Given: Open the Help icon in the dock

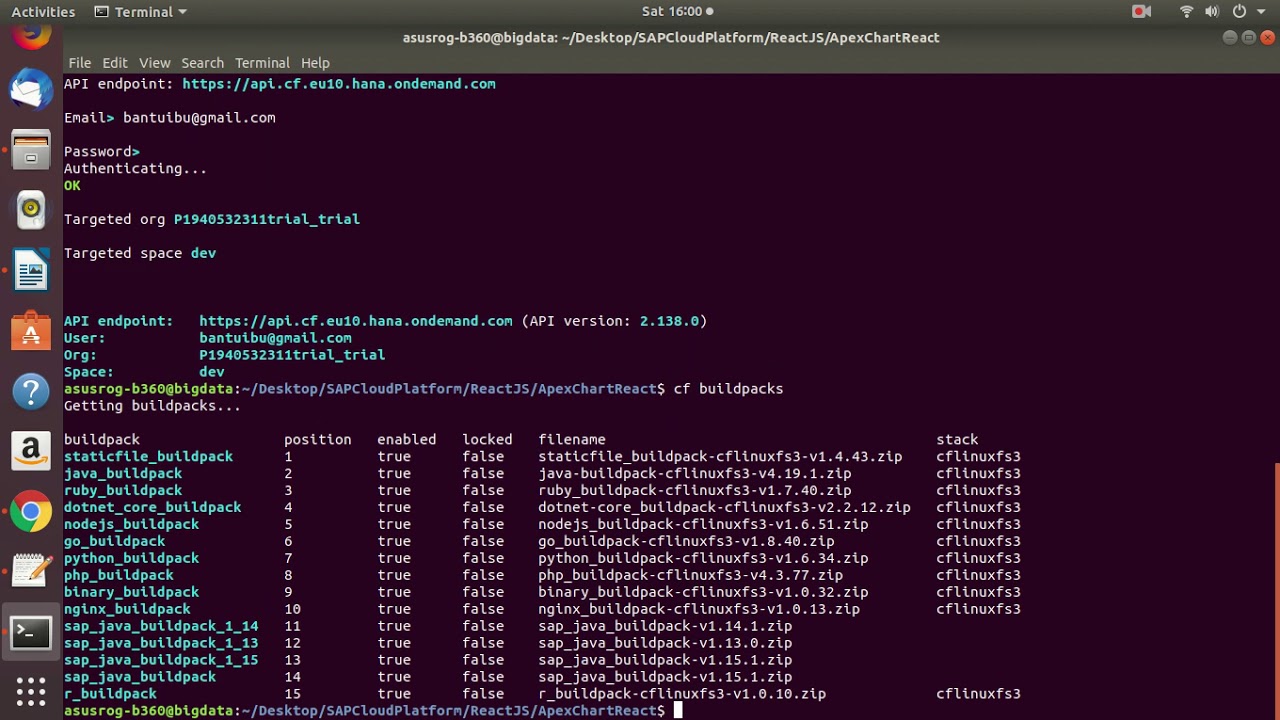Looking at the screenshot, I should click(x=31, y=391).
